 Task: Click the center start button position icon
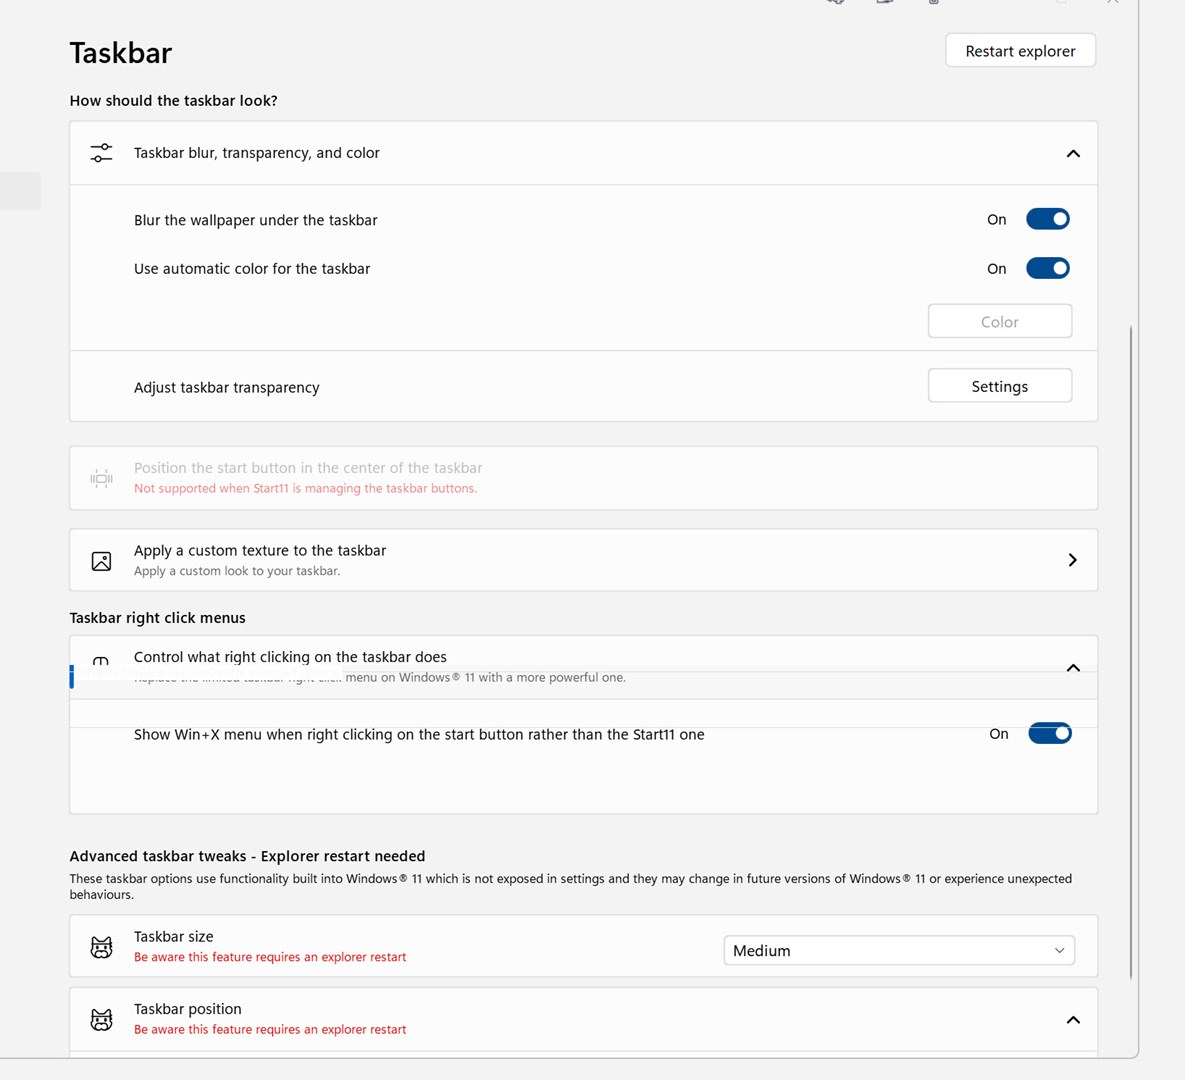coord(101,478)
